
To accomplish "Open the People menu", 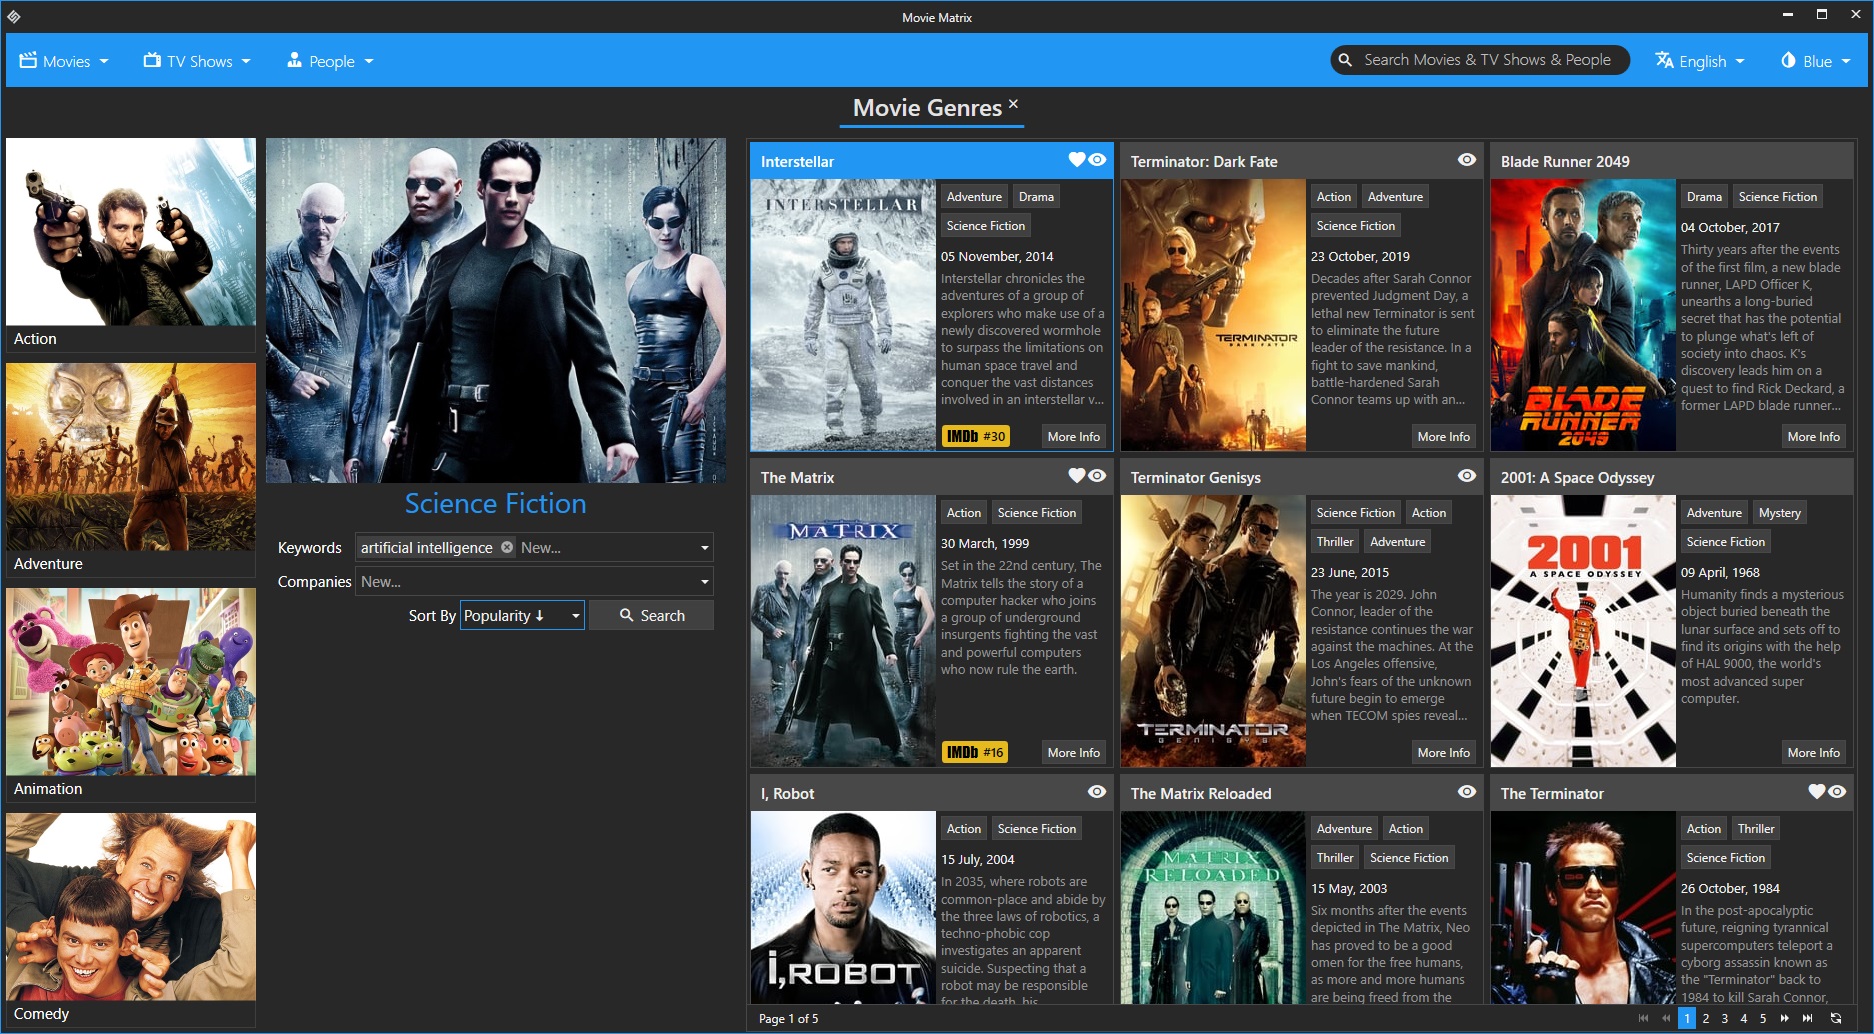I will 330,61.
